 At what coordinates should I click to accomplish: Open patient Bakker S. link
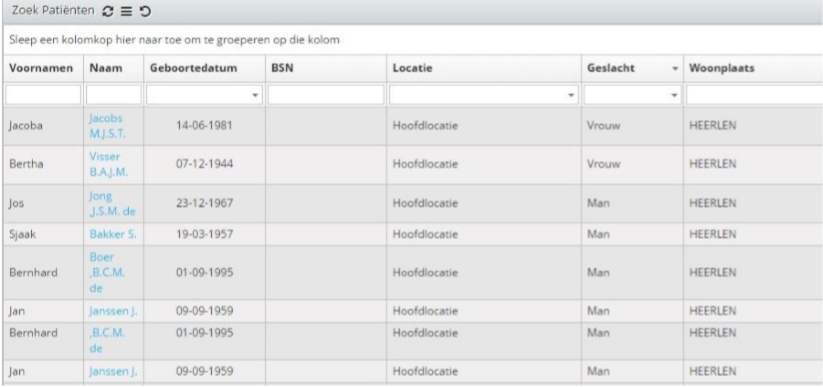(x=112, y=234)
